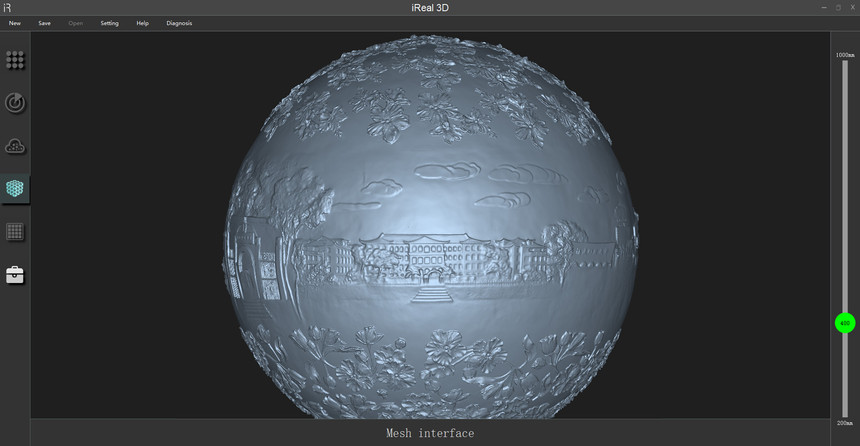This screenshot has height=446, width=860.
Task: Select the teal mesh cube icon
Action: 15,189
